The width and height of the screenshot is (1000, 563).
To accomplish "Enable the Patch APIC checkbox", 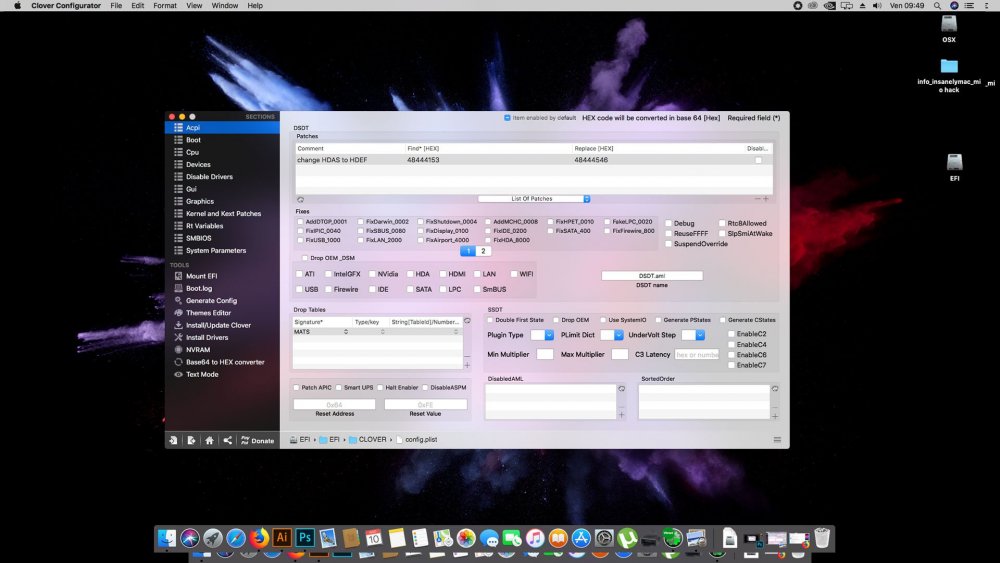I will point(297,388).
